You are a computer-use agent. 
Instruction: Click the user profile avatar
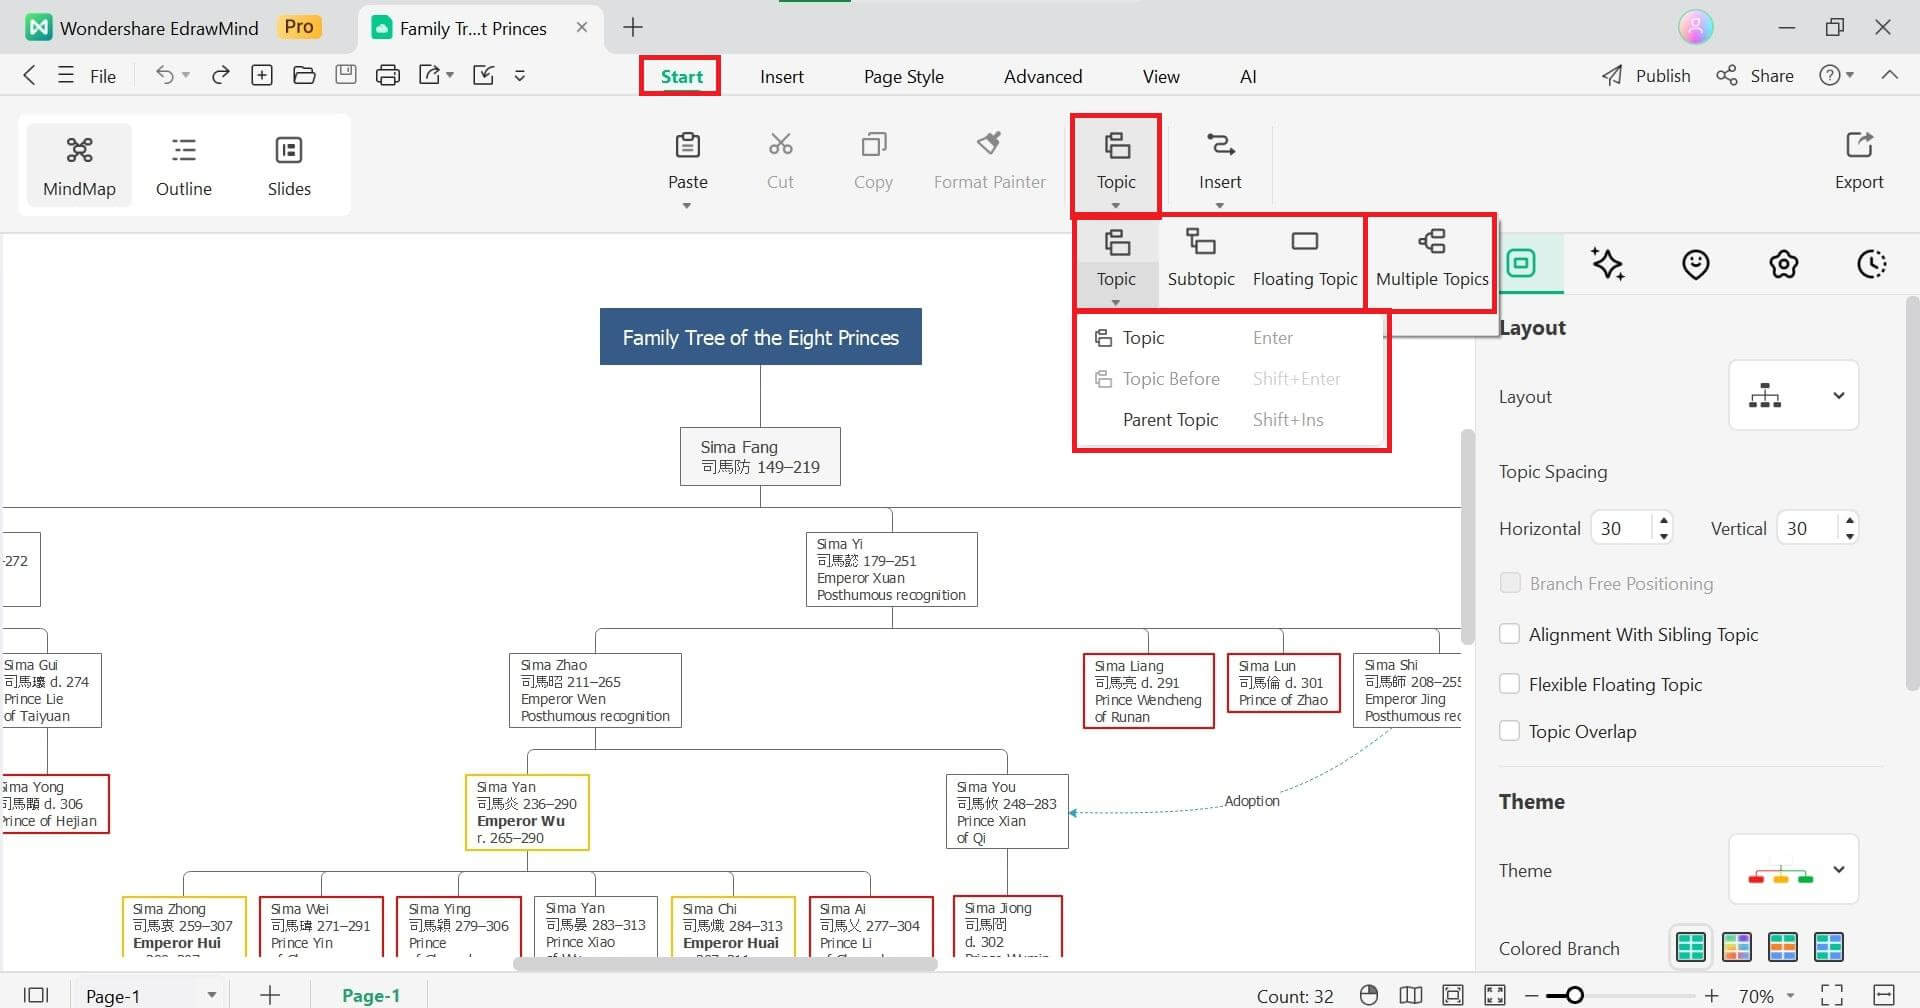coord(1696,27)
